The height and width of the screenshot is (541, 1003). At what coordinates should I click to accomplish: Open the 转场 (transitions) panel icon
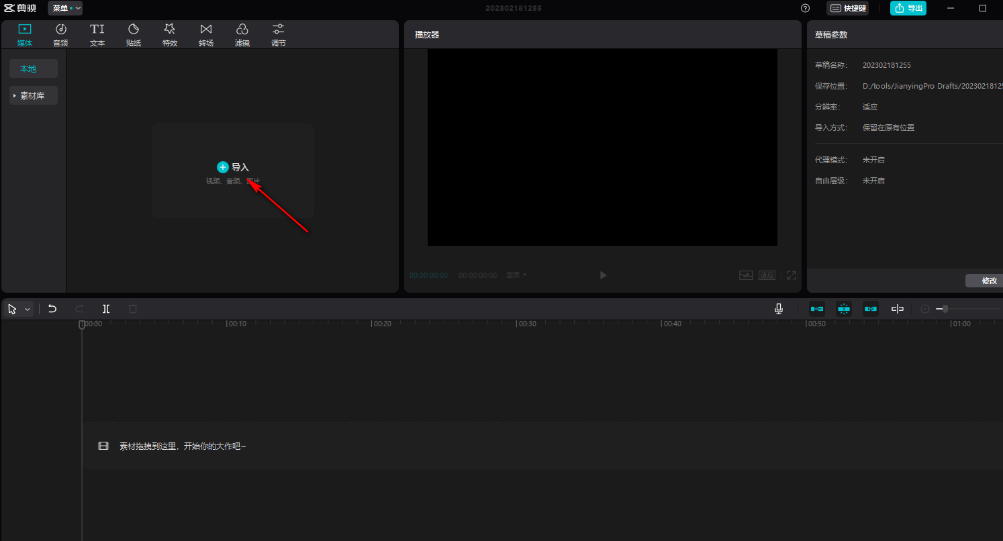[x=206, y=34]
